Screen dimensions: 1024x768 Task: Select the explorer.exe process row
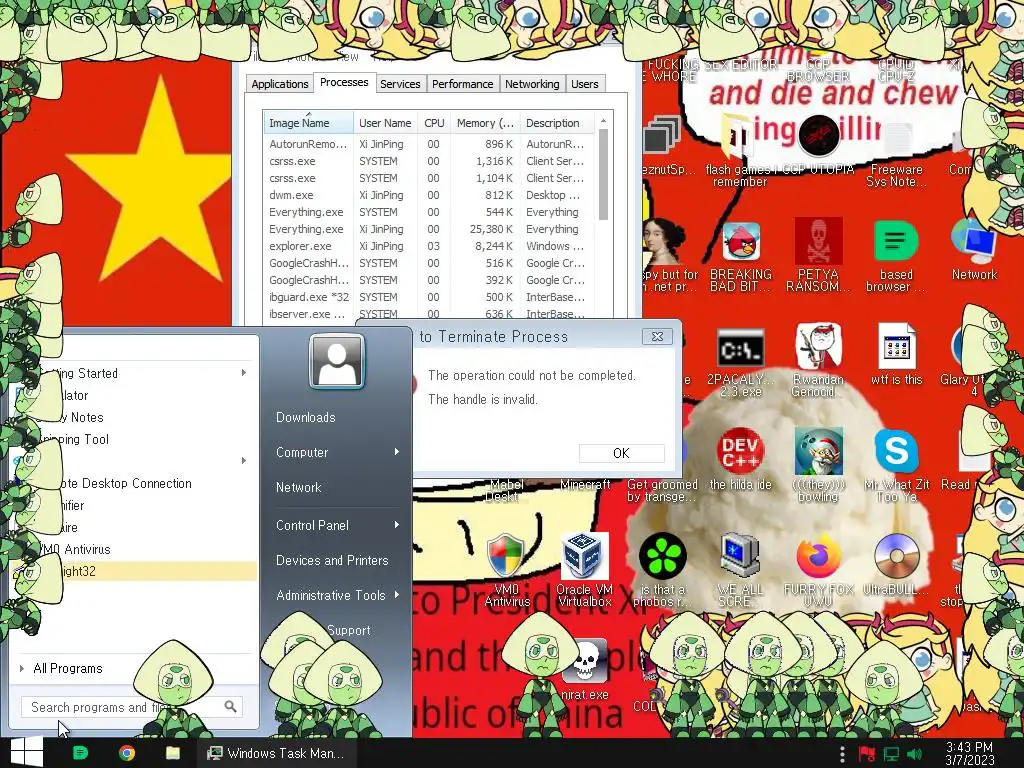tap(428, 246)
